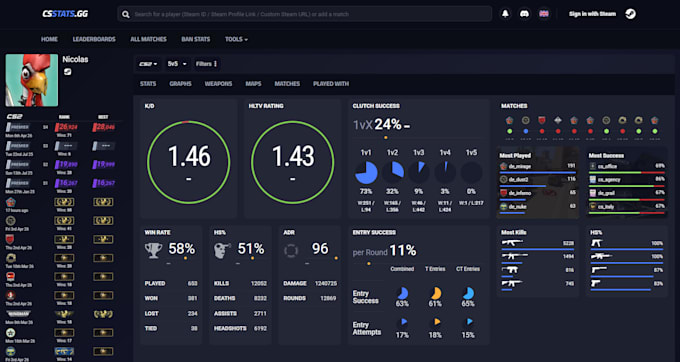This screenshot has height=362, width=680.
Task: Click the Steam logo next to Sign in
Action: tap(631, 14)
